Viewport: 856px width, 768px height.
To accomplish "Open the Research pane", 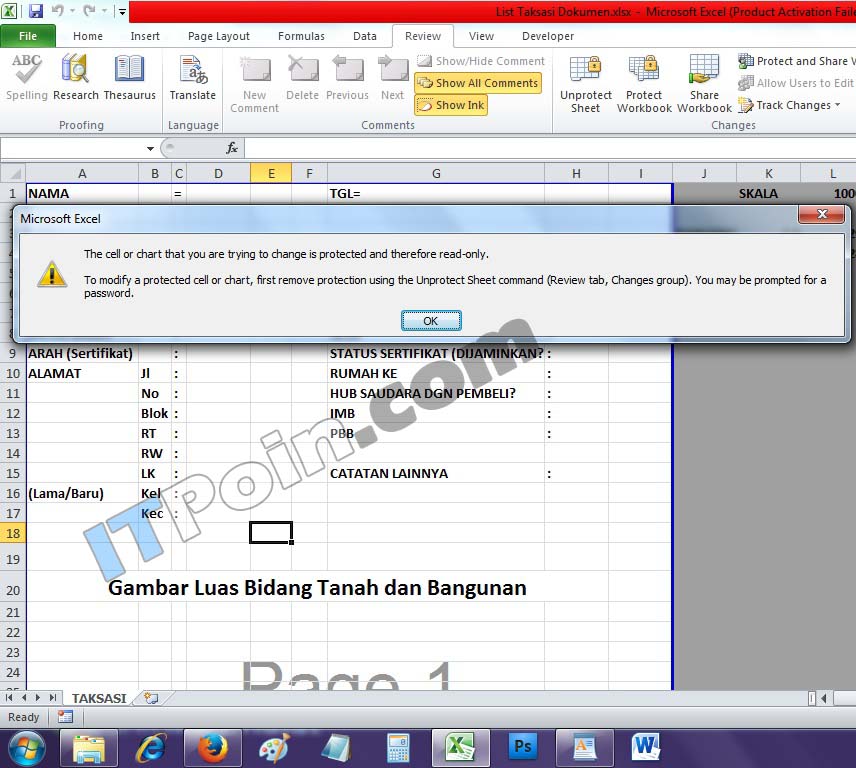I will tap(75, 77).
